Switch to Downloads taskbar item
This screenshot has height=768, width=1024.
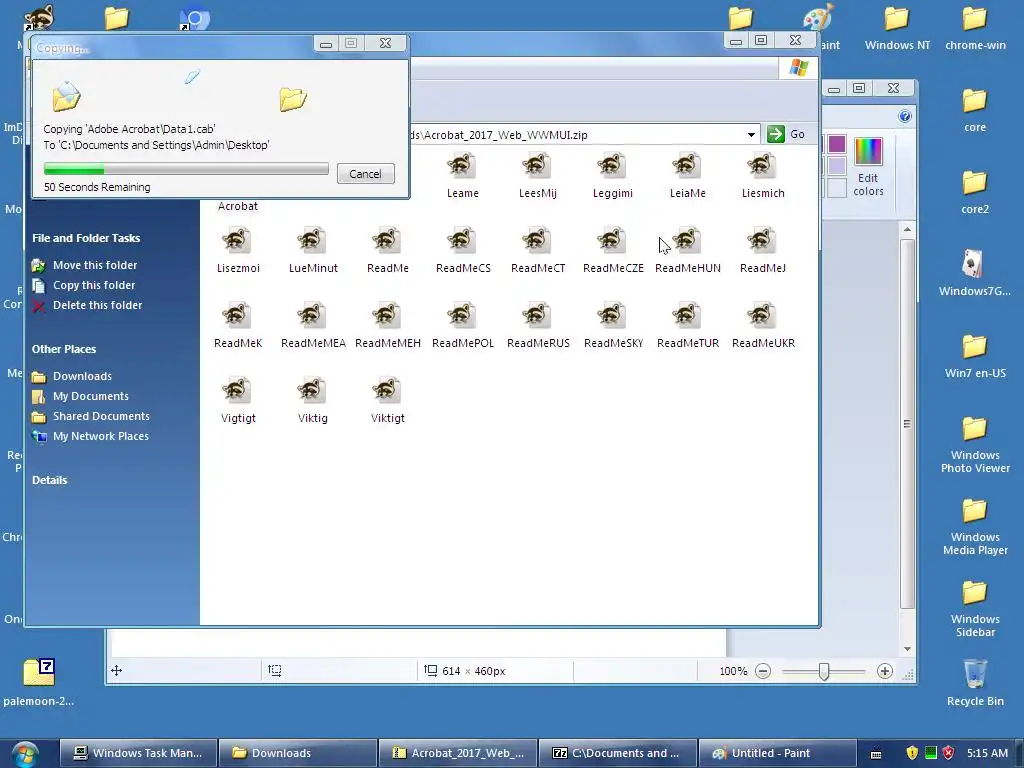click(298, 753)
